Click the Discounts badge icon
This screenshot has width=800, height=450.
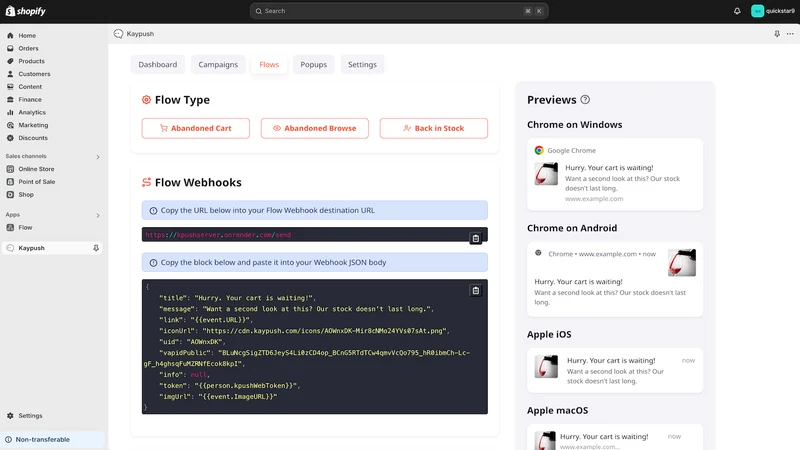(x=10, y=138)
